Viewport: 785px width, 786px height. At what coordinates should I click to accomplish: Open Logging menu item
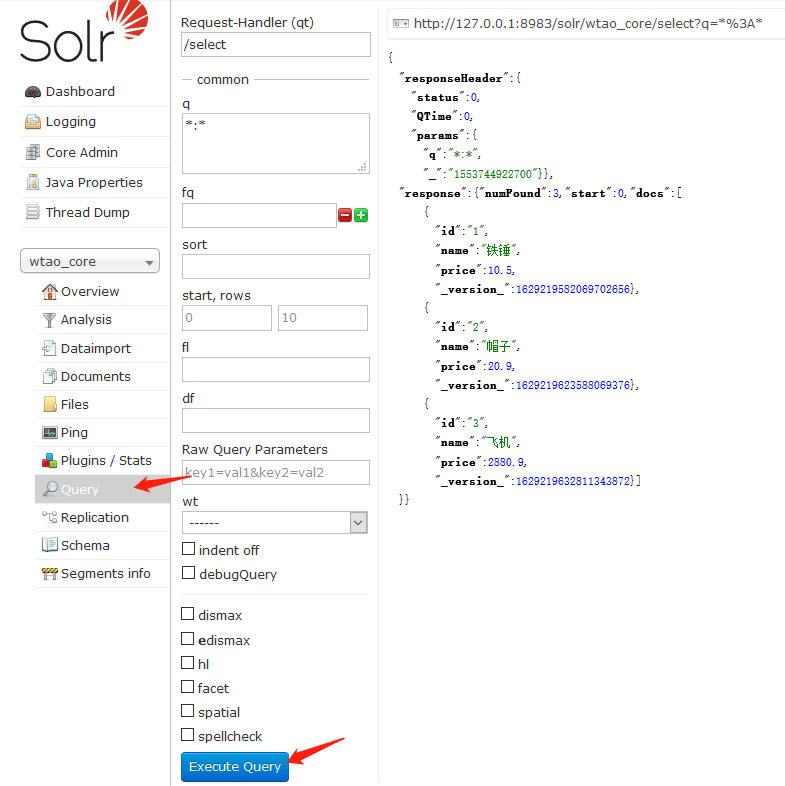coord(71,122)
